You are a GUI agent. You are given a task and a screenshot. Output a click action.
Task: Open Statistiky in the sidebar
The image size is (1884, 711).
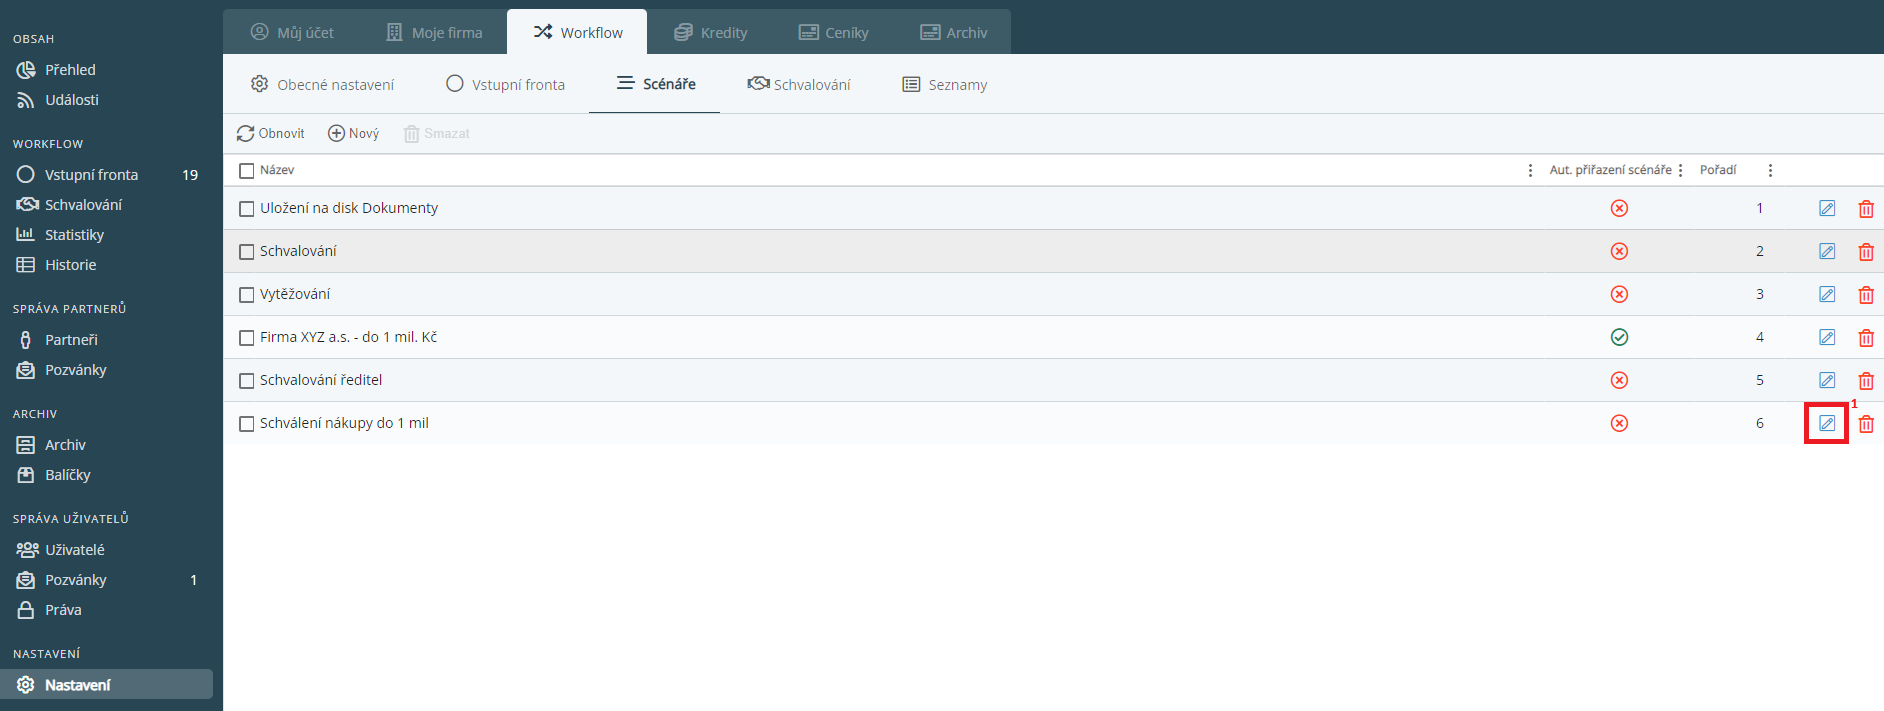click(x=74, y=235)
